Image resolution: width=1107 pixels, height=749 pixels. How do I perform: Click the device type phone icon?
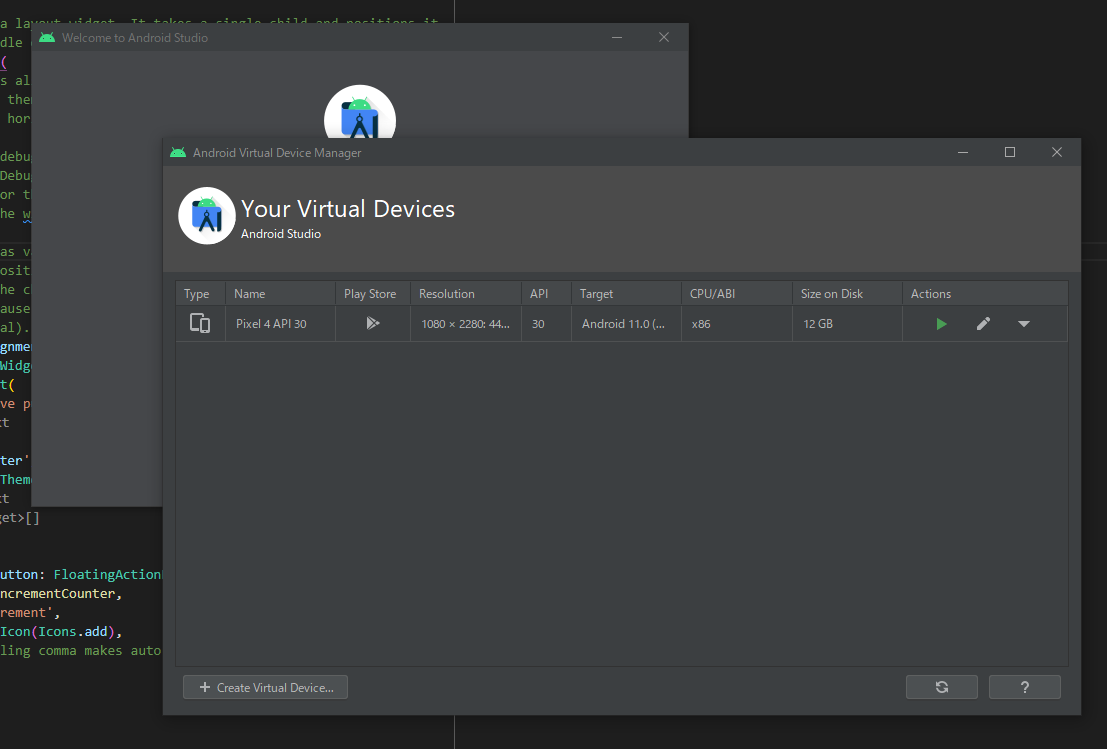(200, 323)
